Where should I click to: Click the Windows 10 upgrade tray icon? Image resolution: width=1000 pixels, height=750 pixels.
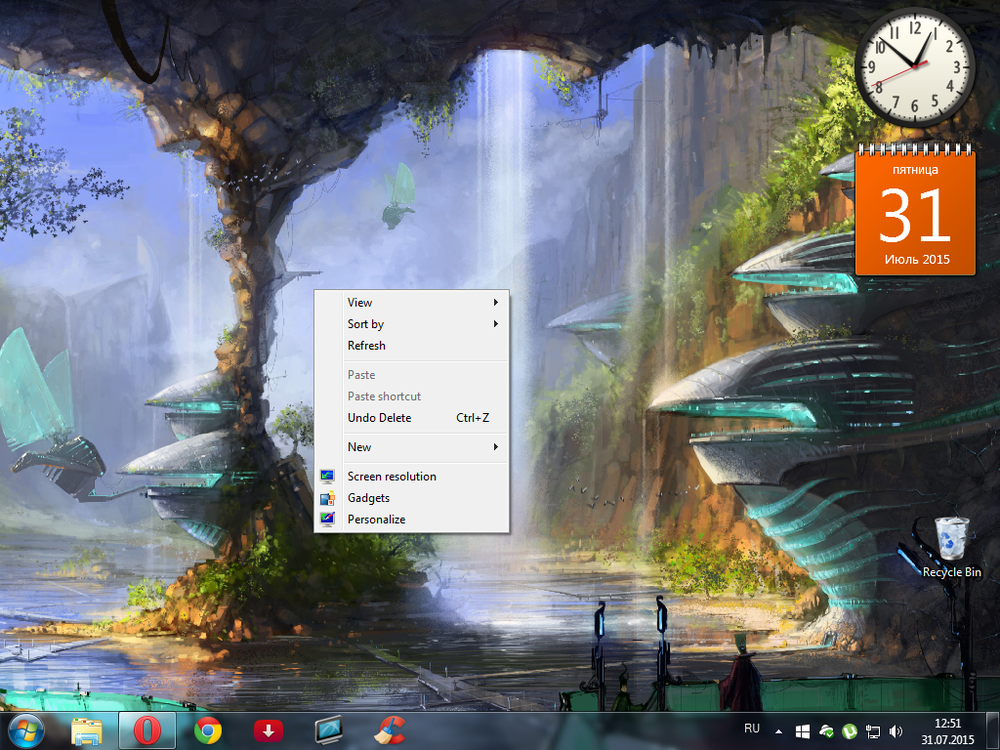[x=803, y=732]
